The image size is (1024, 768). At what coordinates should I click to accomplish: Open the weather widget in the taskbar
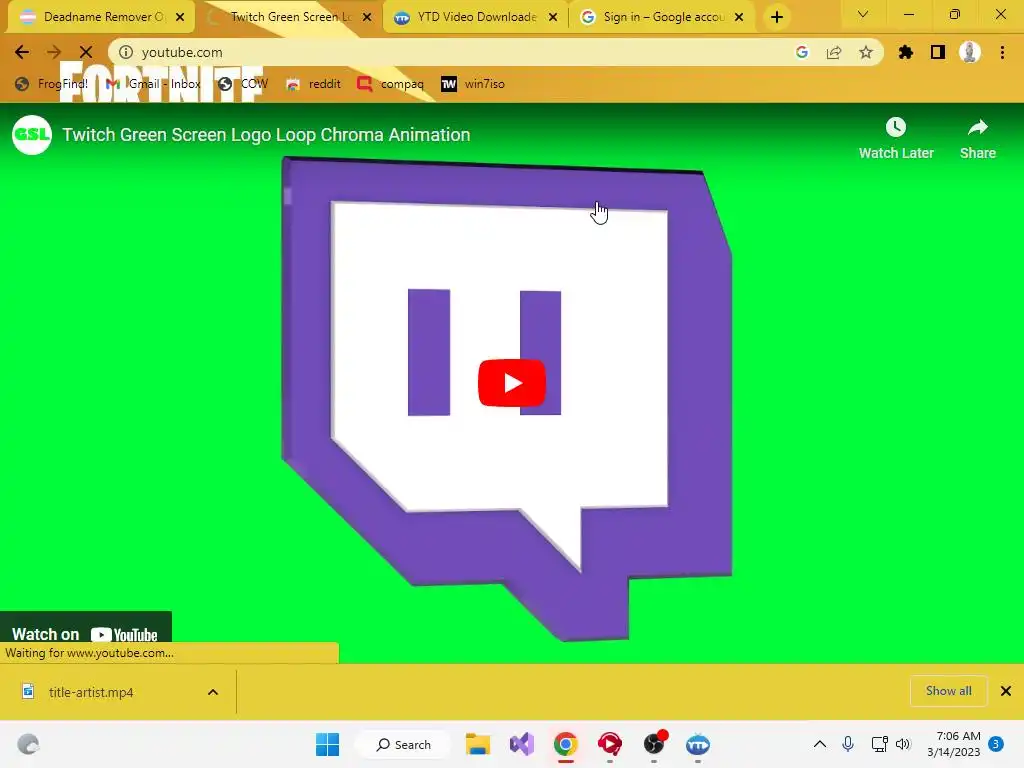tap(28, 744)
